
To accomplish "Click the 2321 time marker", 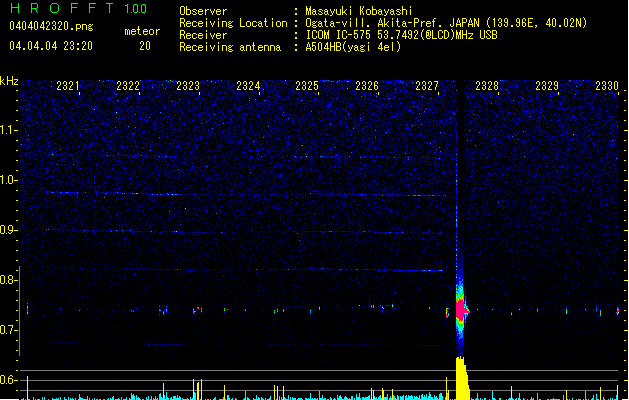I will tap(67, 86).
